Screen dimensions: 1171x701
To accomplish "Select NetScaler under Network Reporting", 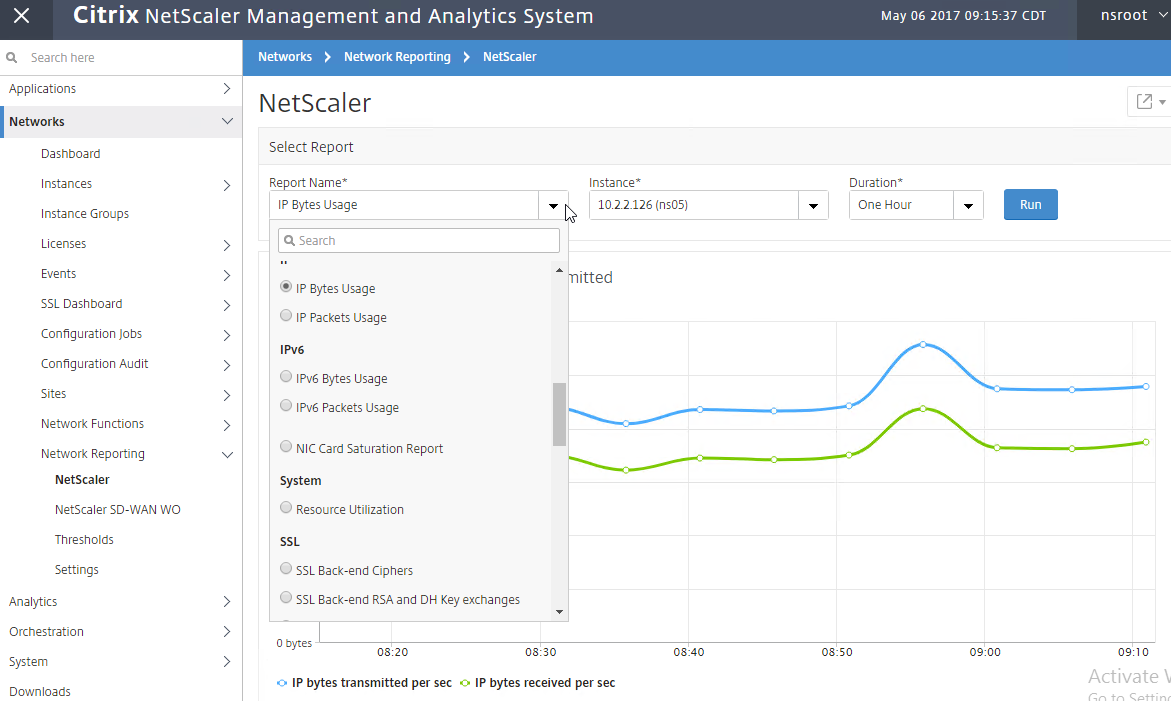I will [82, 480].
